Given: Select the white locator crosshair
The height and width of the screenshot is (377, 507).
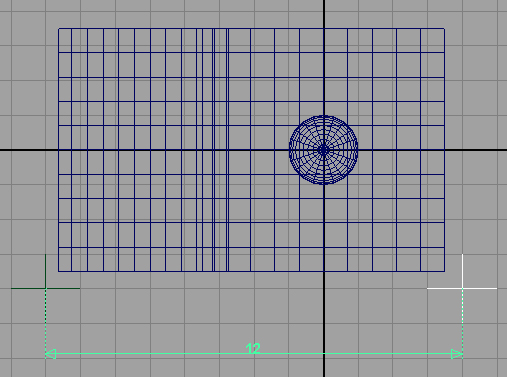Looking at the screenshot, I should click(462, 288).
